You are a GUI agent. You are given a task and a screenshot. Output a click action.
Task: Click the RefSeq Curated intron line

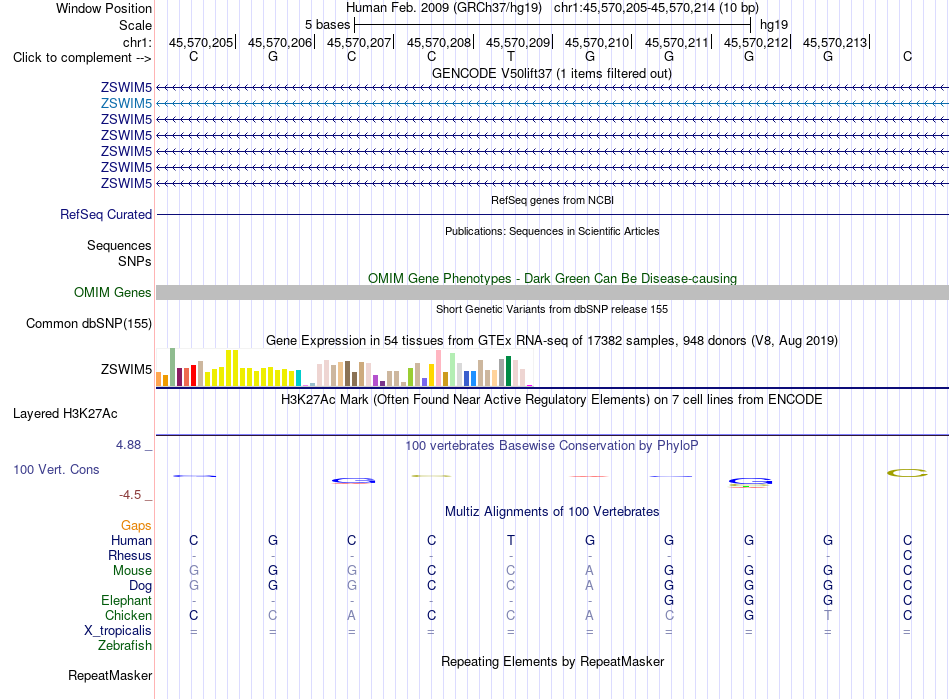tap(552, 214)
